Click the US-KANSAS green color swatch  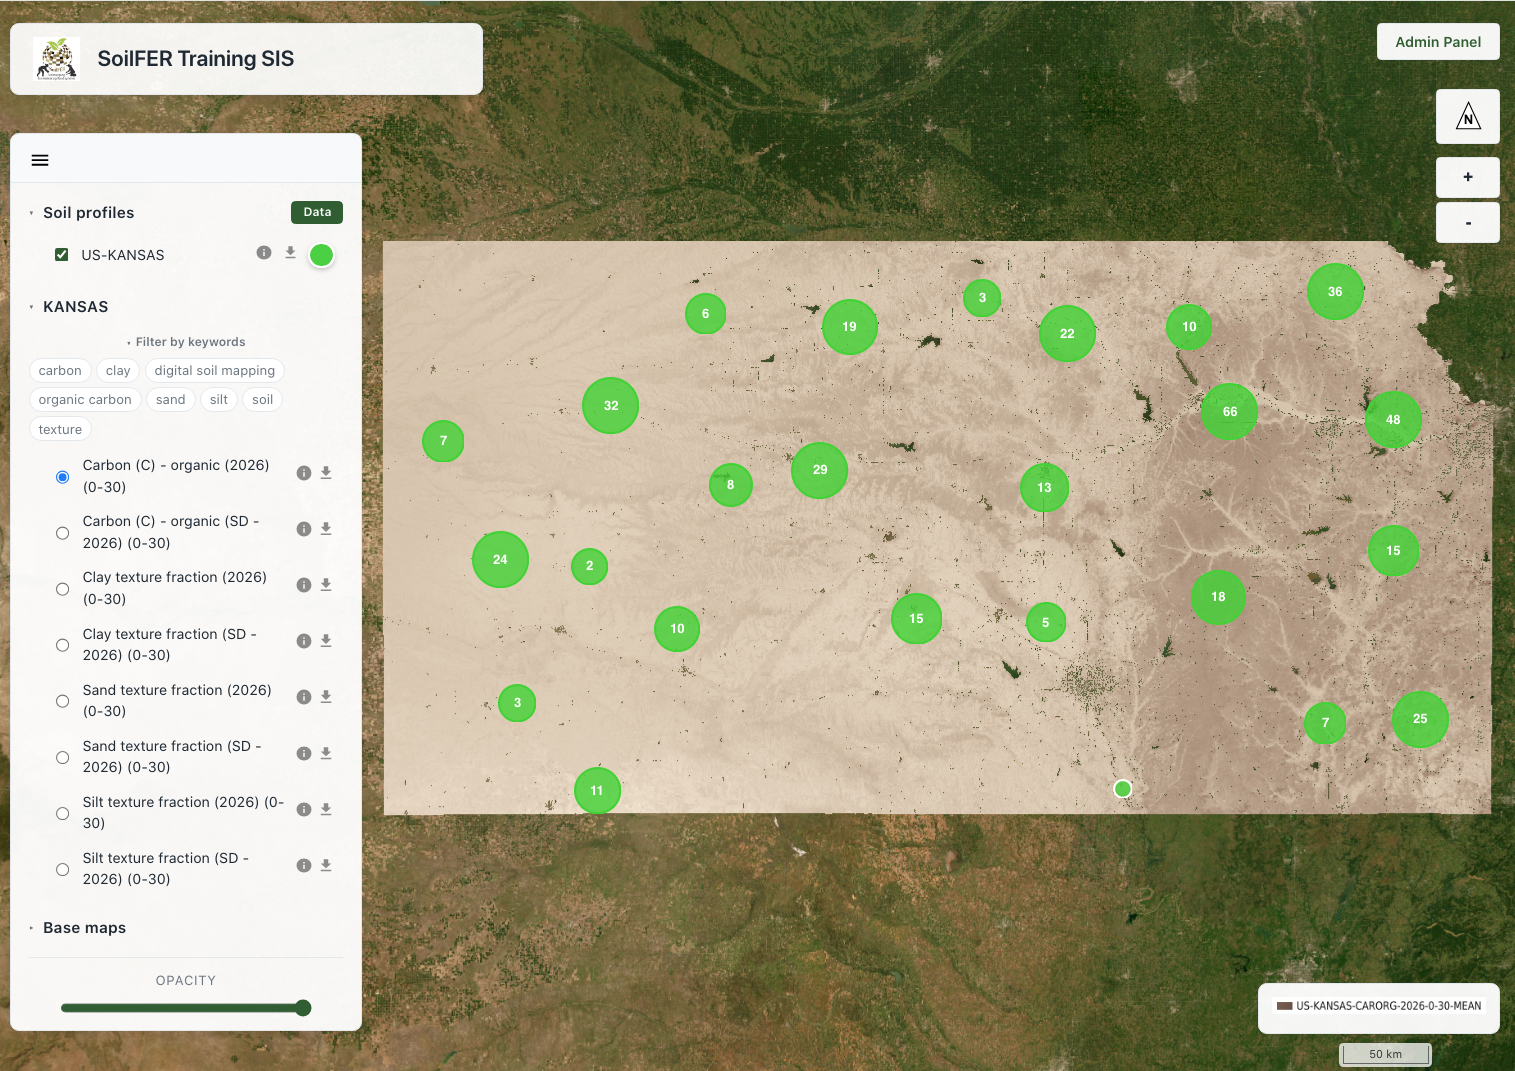click(321, 255)
